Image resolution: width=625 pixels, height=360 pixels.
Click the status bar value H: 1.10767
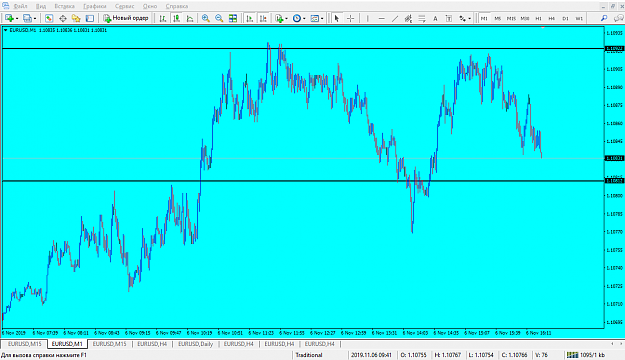point(448,355)
